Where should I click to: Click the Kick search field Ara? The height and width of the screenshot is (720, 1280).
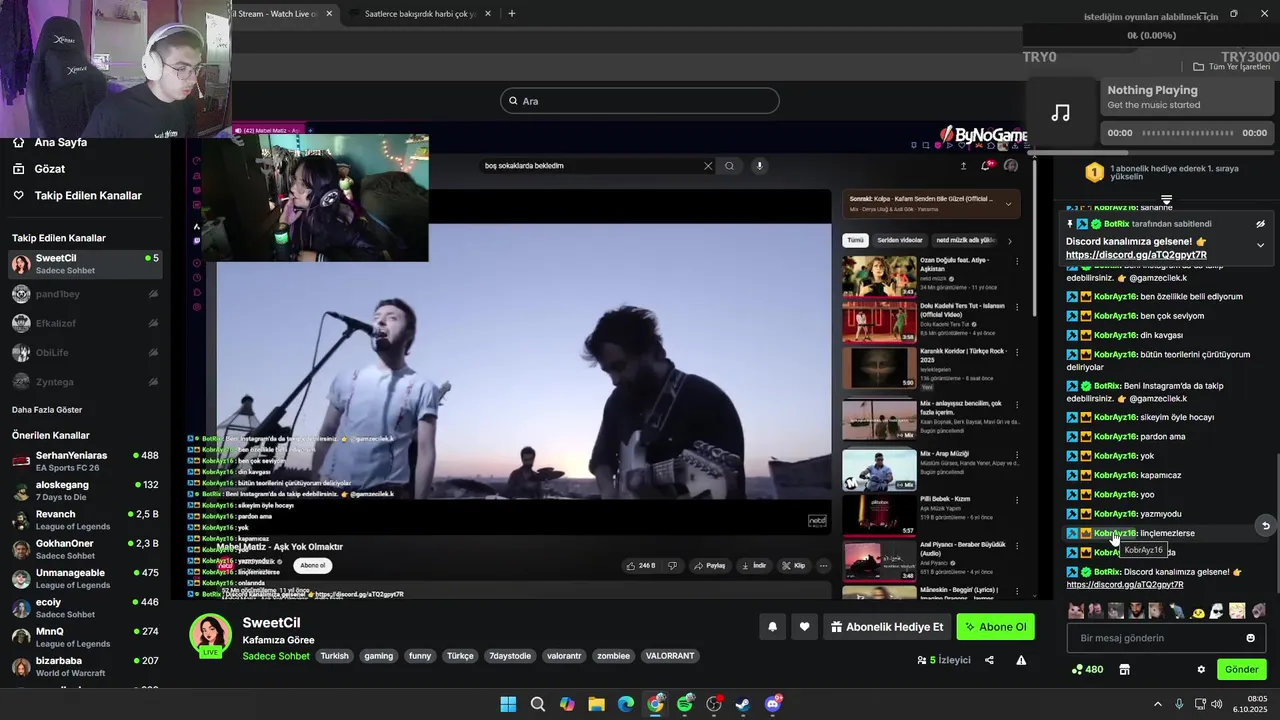[x=640, y=101]
